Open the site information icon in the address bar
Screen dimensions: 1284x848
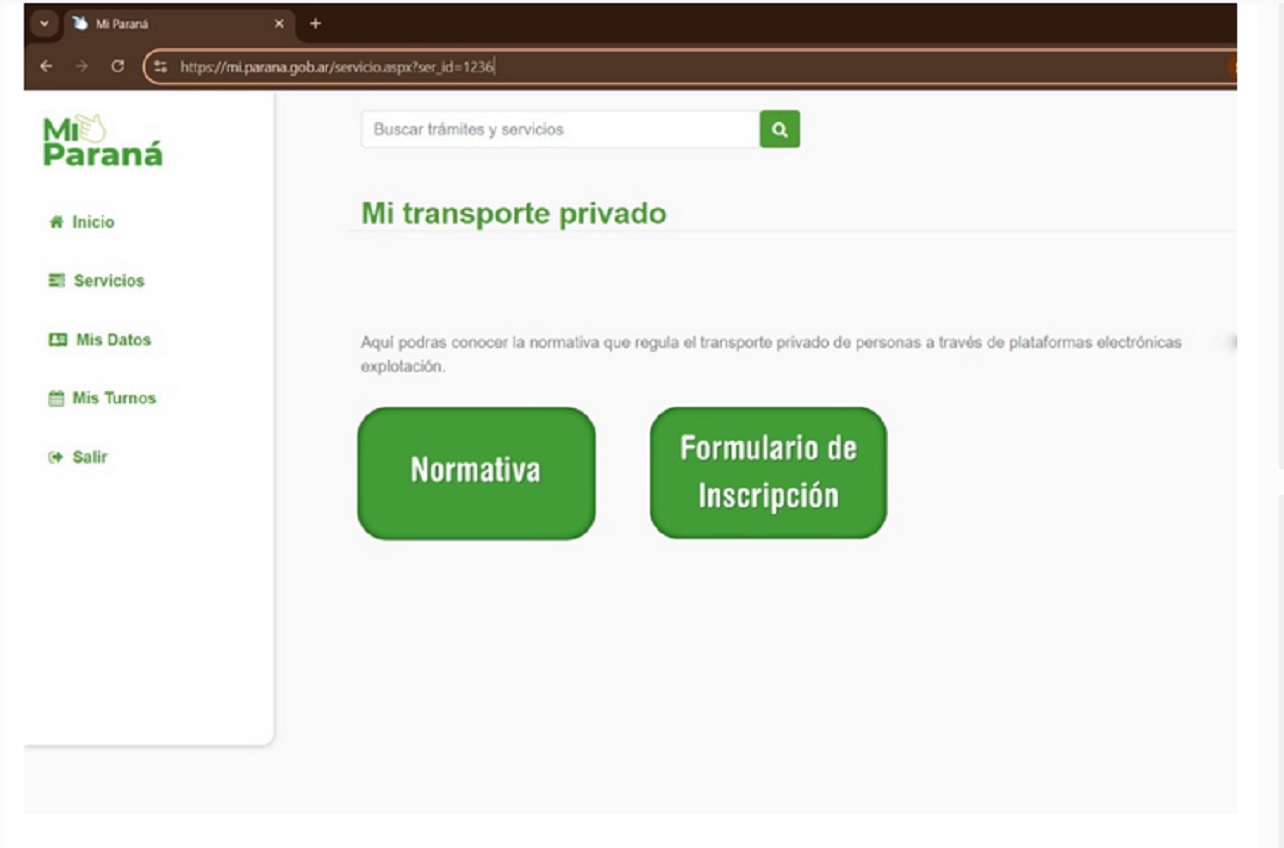click(162, 67)
